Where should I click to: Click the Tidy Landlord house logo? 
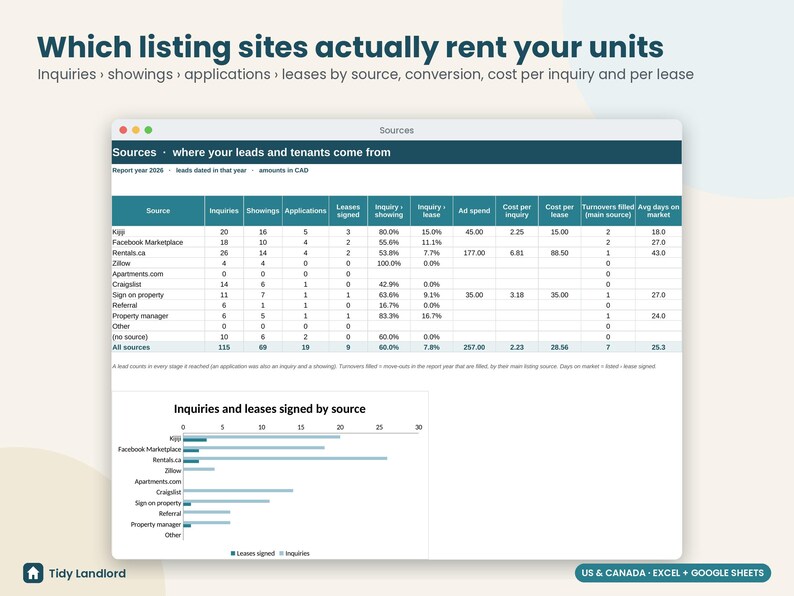(x=33, y=573)
